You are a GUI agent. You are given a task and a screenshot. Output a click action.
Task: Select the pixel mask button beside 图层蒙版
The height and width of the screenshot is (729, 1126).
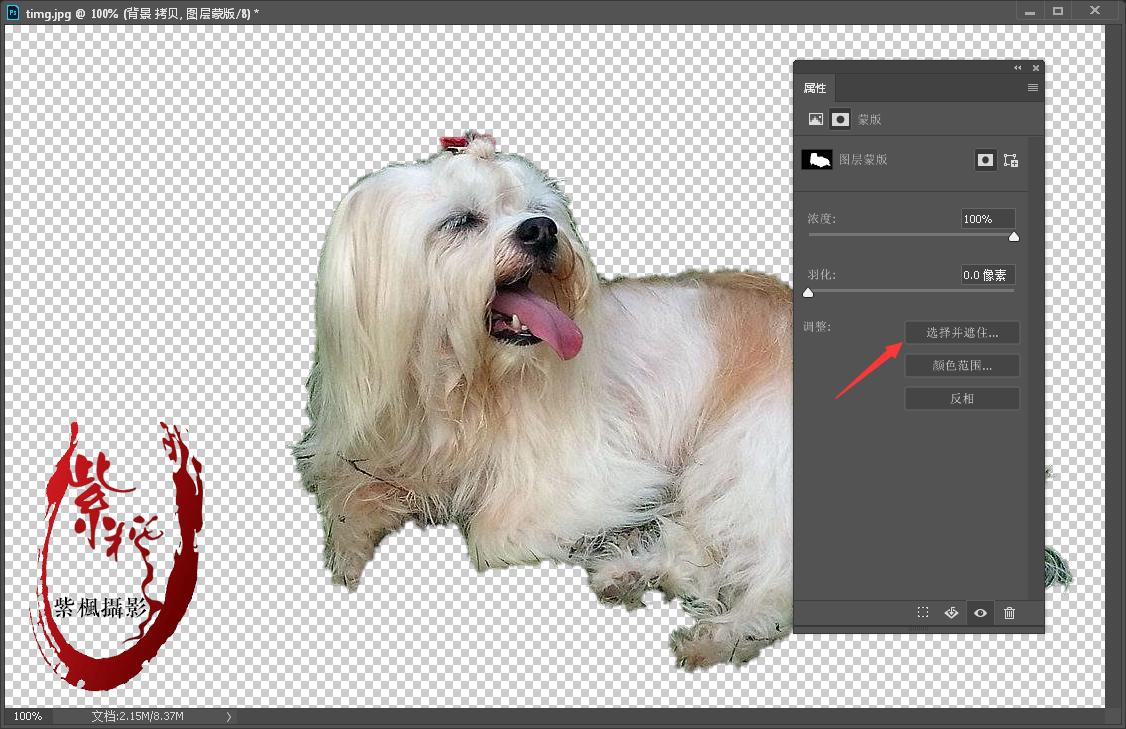coord(986,160)
